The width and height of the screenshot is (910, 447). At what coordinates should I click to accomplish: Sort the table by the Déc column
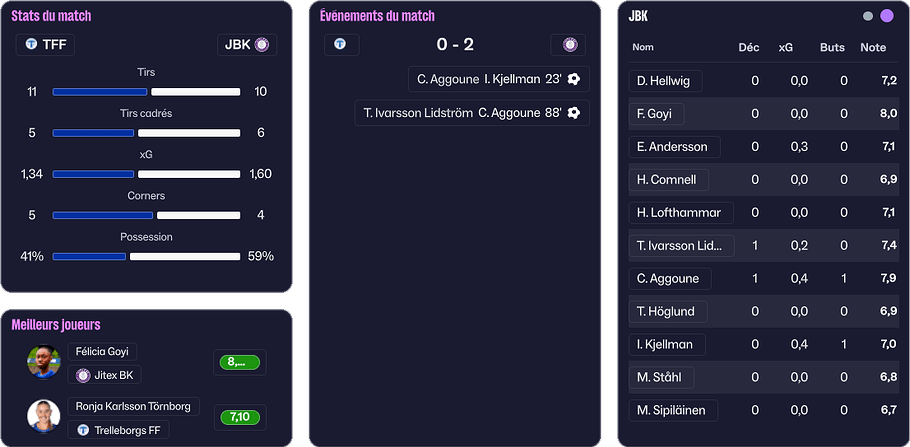coord(748,47)
